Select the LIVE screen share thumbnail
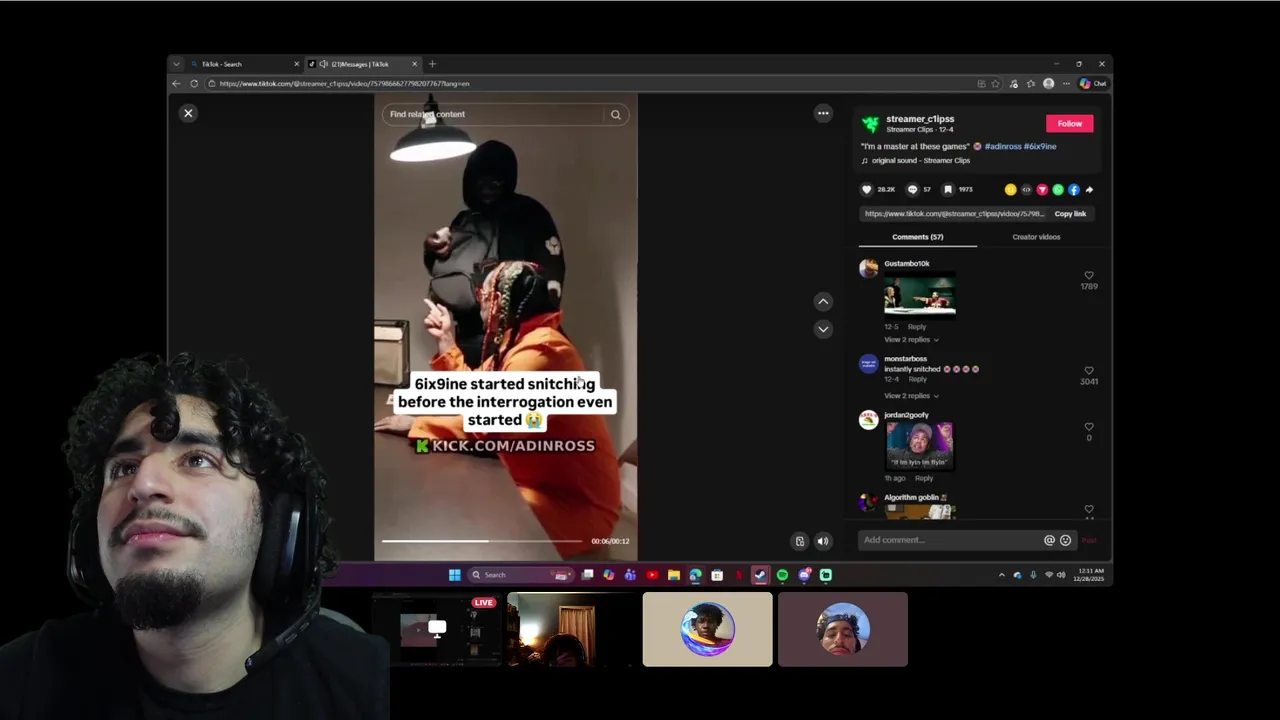The height and width of the screenshot is (720, 1280). click(x=437, y=630)
